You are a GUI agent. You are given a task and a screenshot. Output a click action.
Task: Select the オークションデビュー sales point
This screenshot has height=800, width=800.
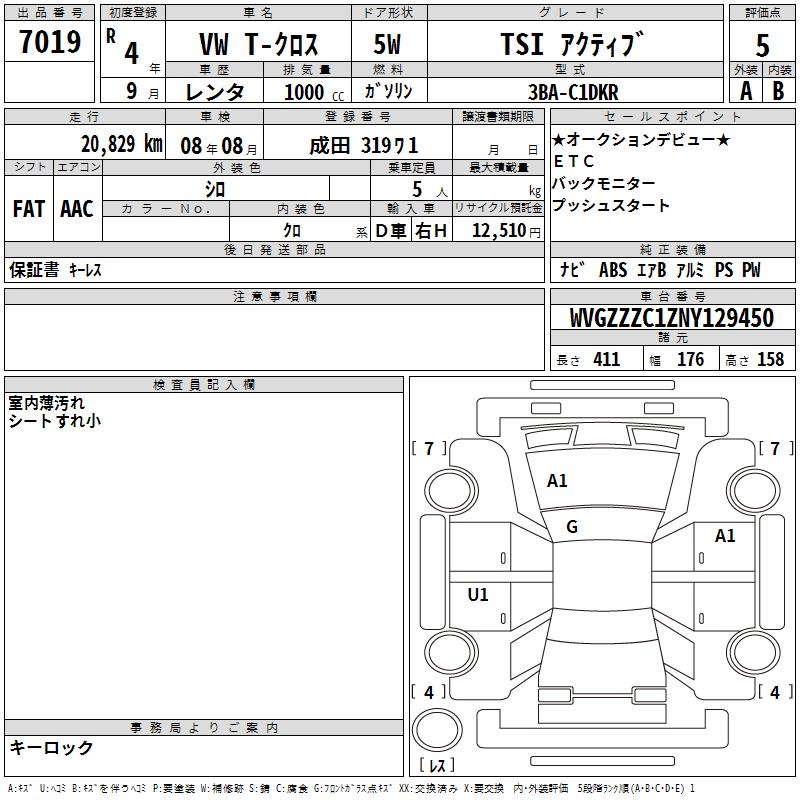point(641,139)
